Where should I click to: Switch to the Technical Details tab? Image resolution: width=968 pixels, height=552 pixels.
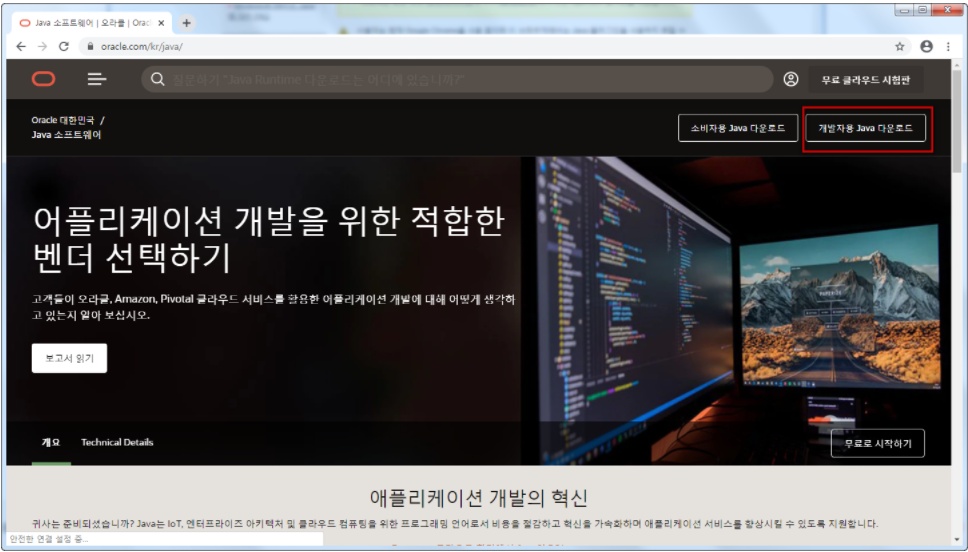(117, 442)
